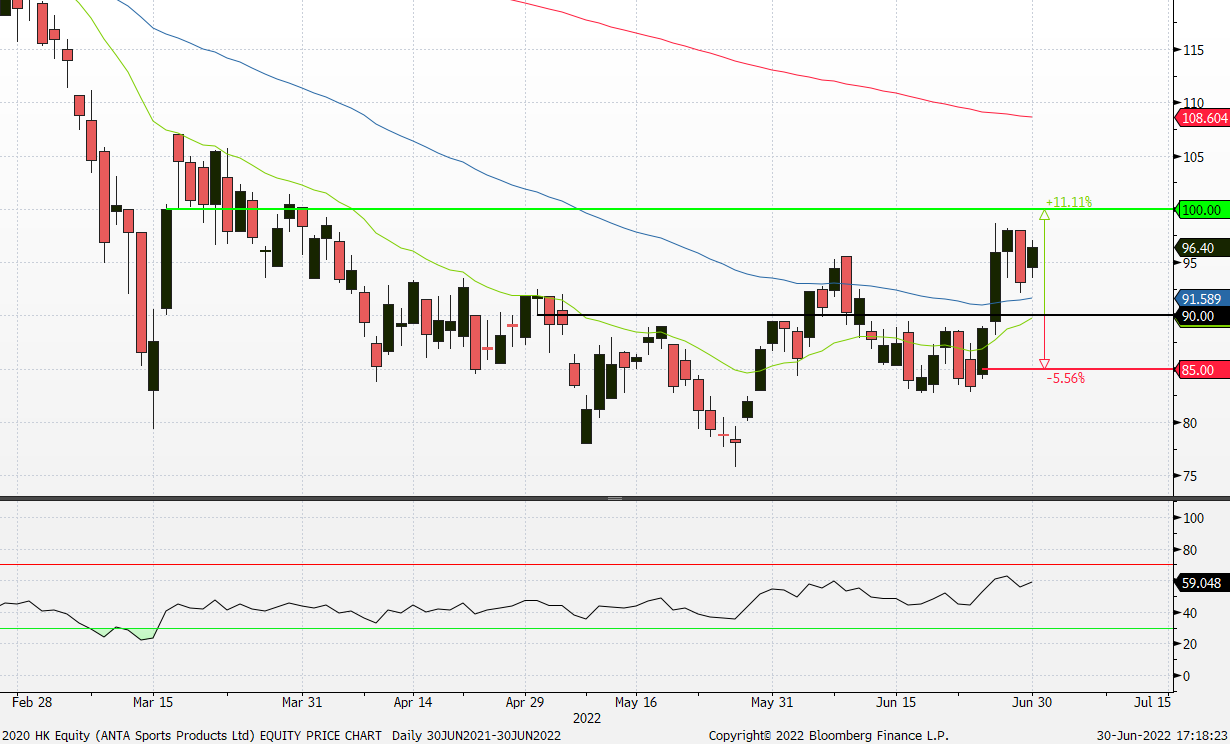Viewport: 1230px width, 744px height.
Task: Click the 40 label on RSI axis
Action: point(1190,613)
